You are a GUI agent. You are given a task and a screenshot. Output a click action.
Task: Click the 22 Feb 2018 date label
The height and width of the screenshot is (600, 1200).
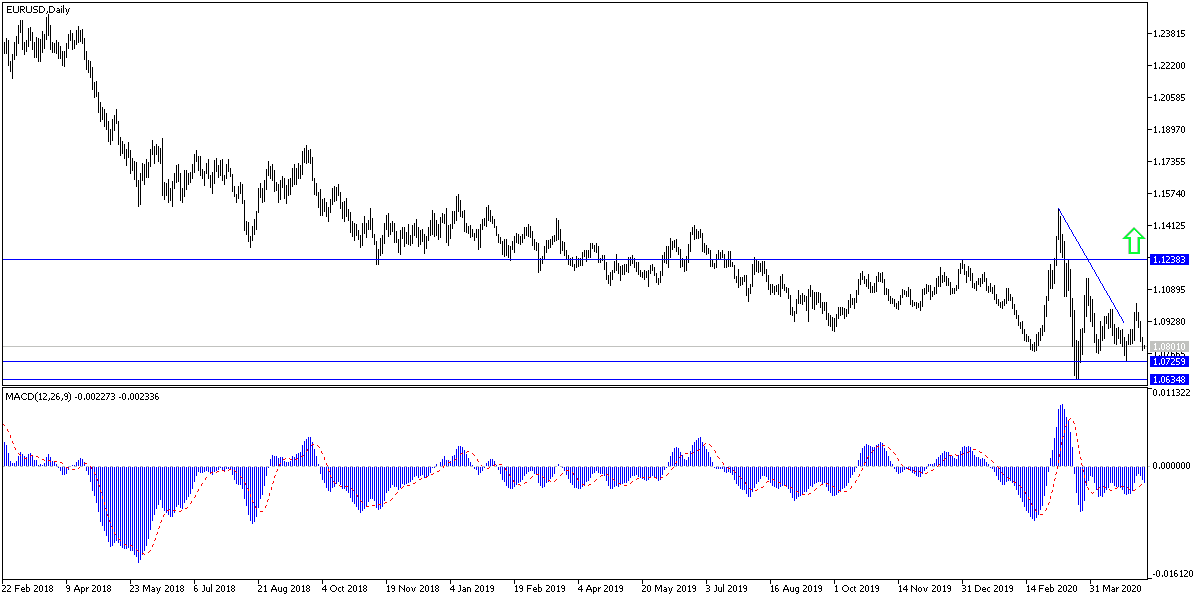tap(28, 590)
